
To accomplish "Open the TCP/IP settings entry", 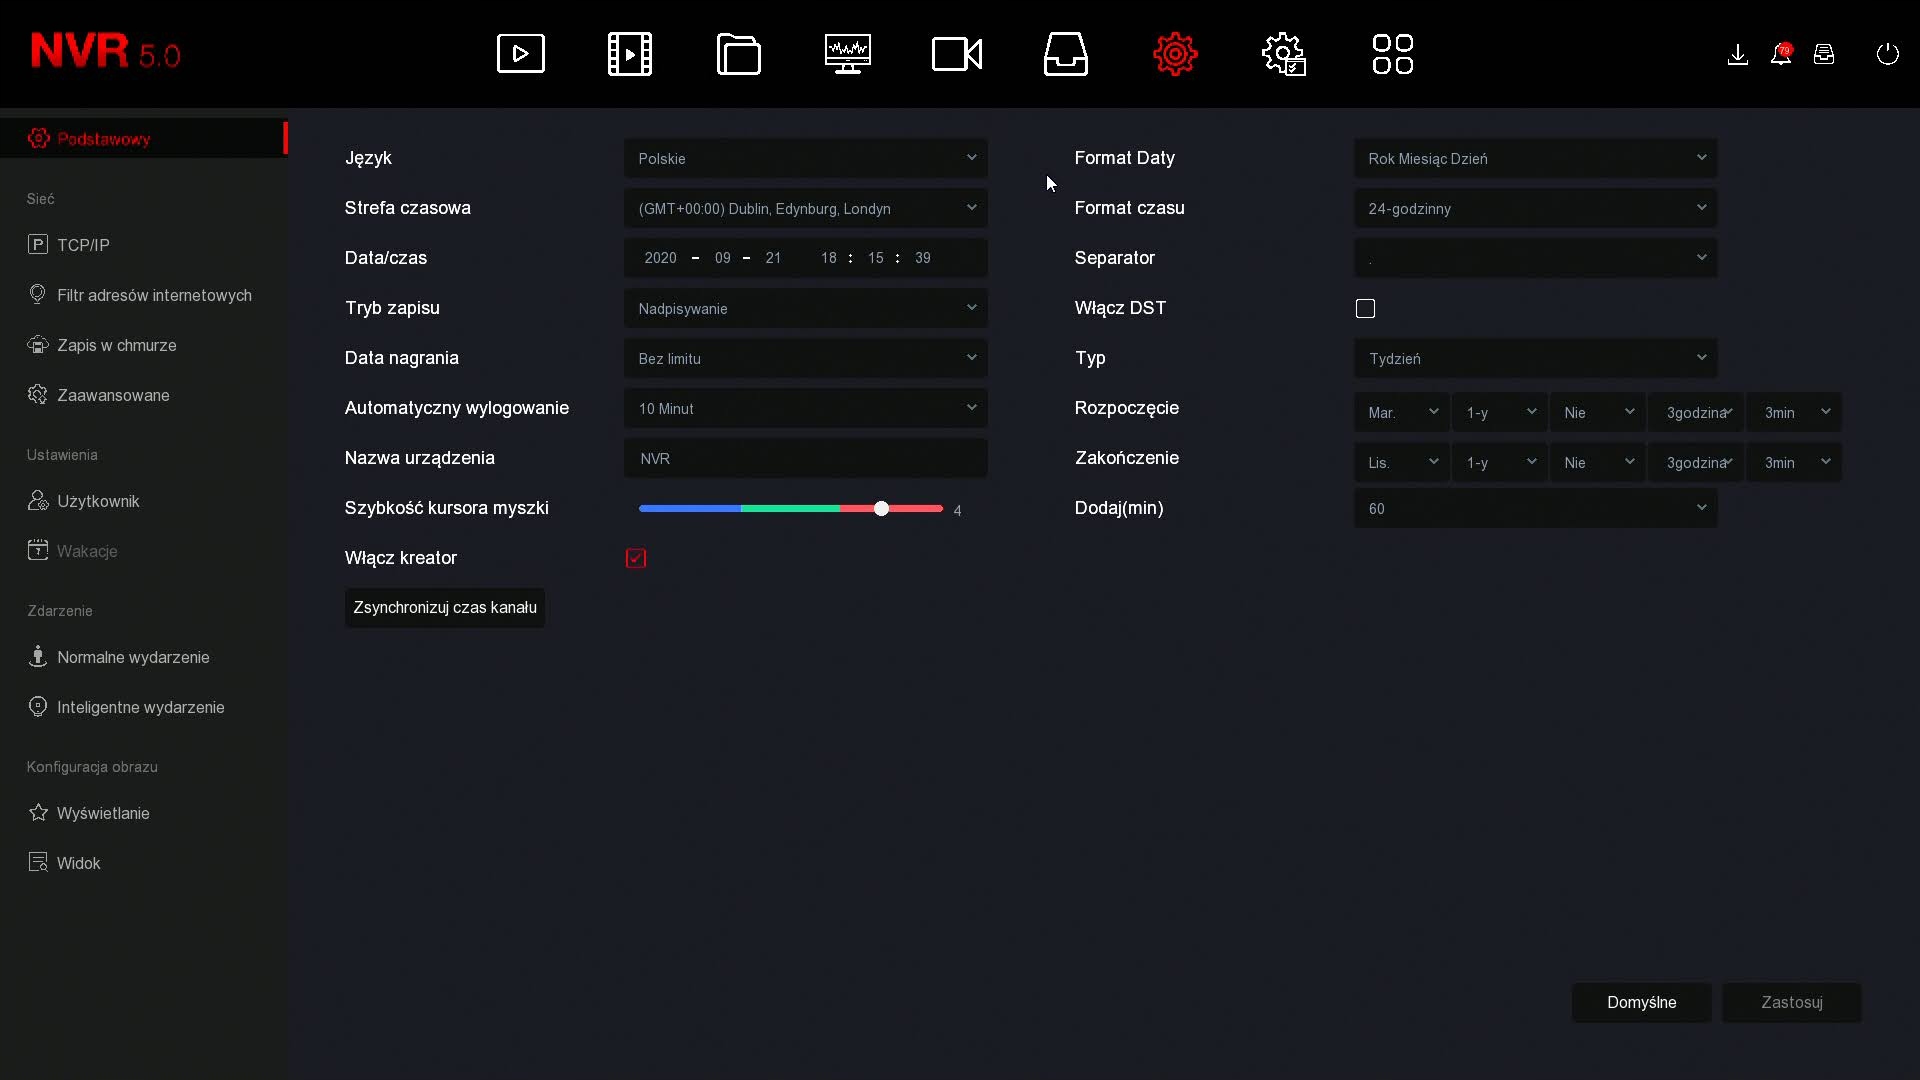I will 82,244.
